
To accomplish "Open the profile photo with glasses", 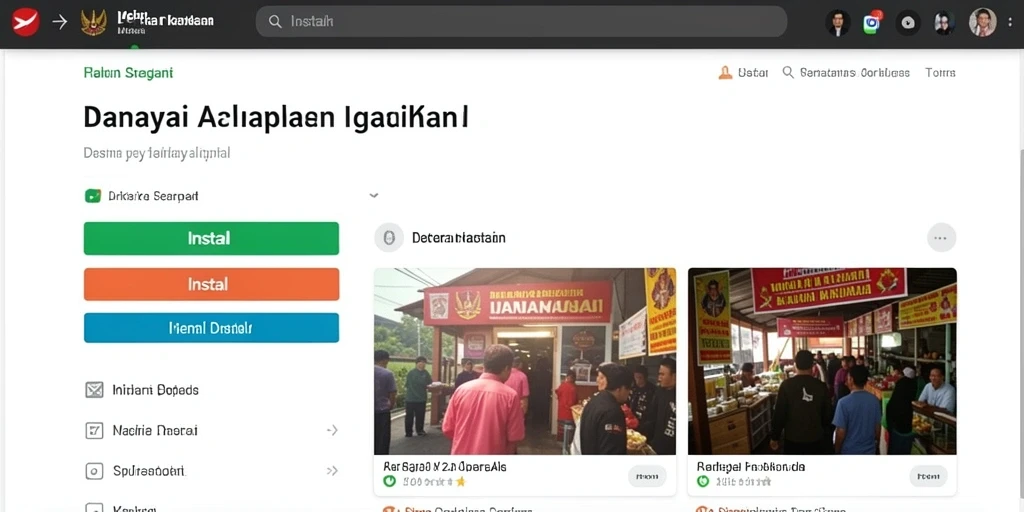I will click(982, 22).
